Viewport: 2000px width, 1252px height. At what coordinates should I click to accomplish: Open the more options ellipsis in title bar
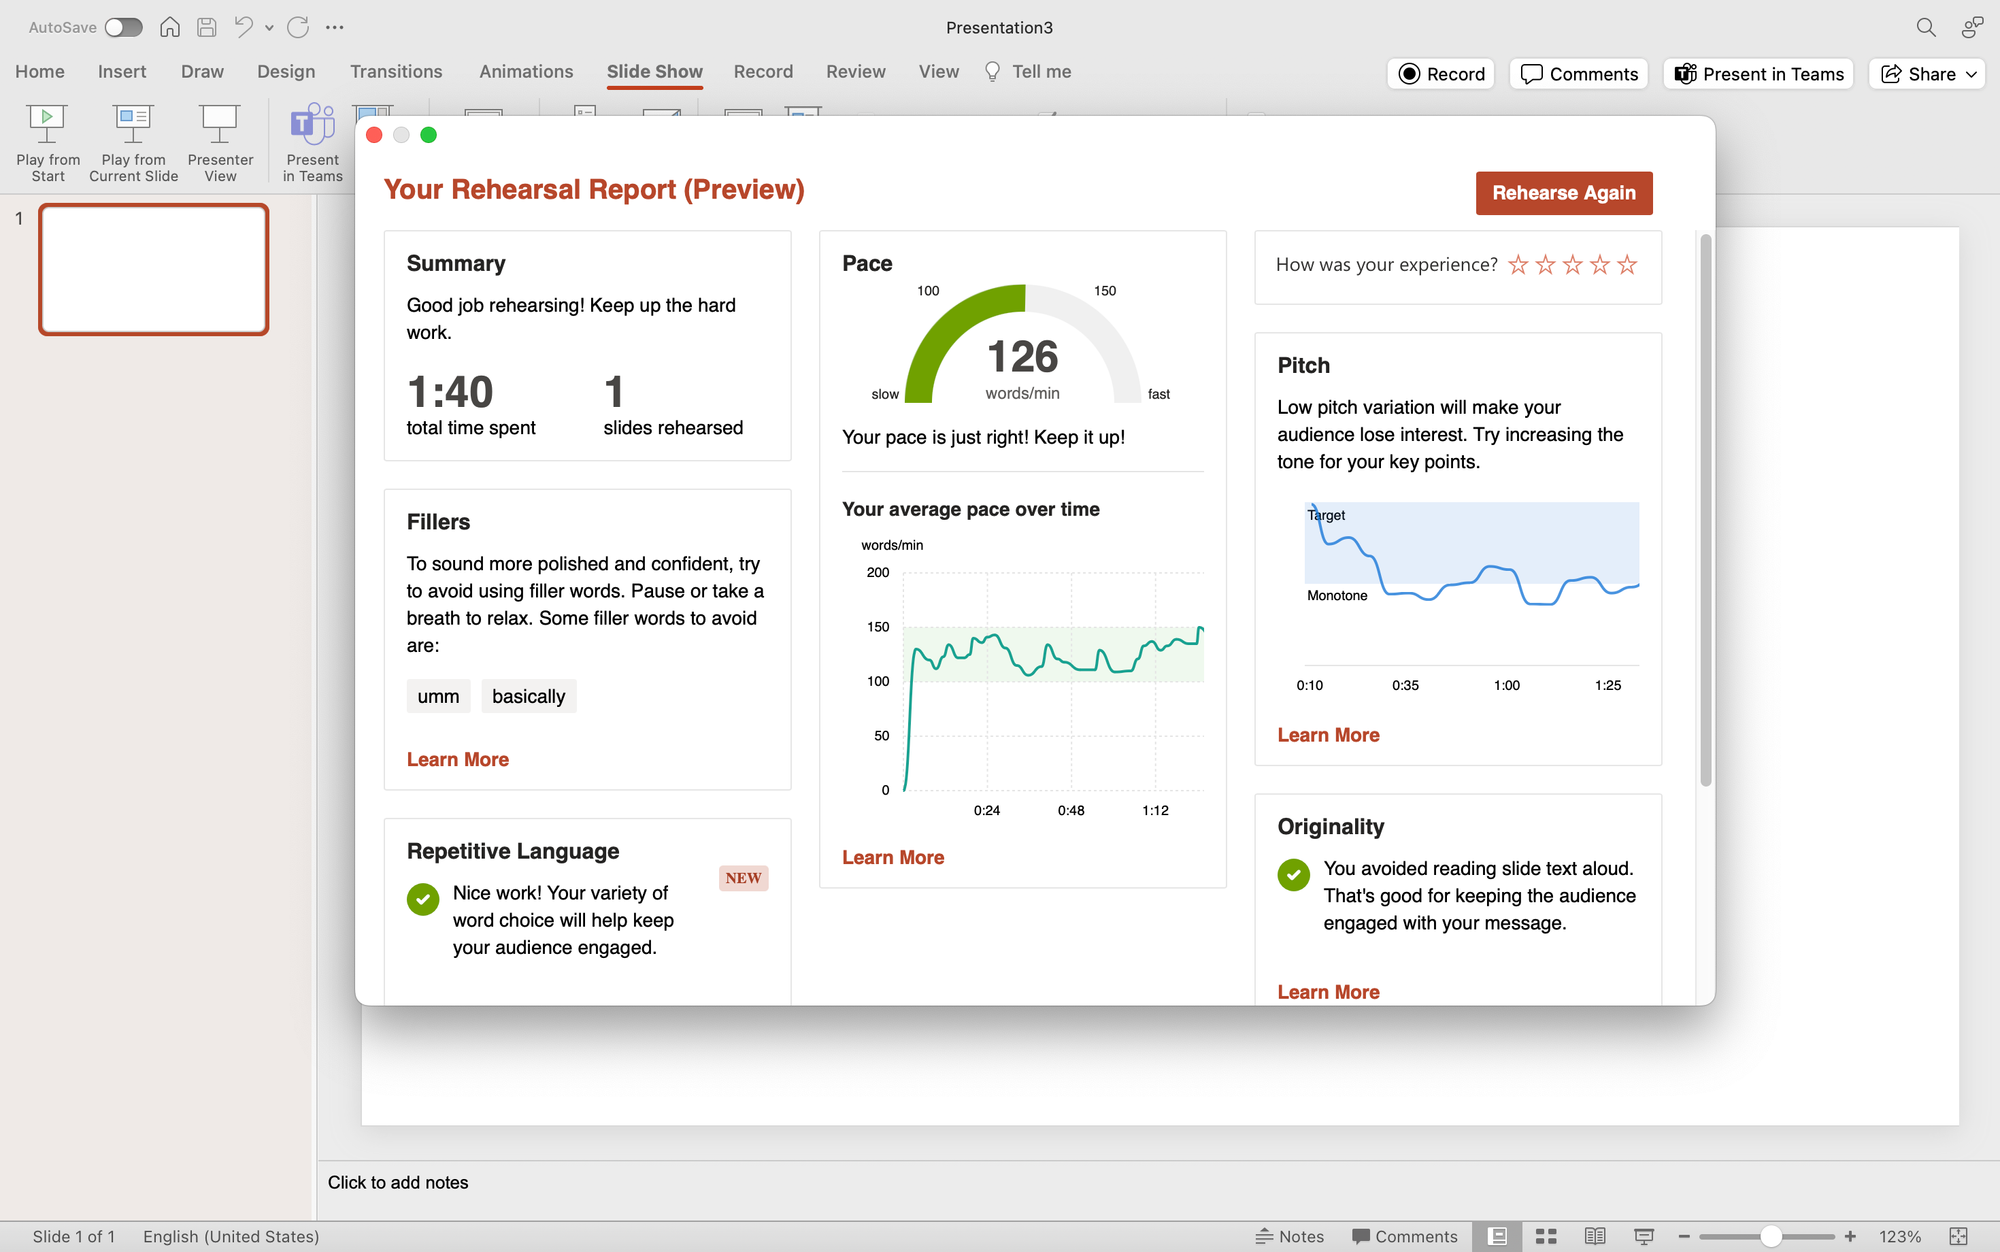coord(335,27)
